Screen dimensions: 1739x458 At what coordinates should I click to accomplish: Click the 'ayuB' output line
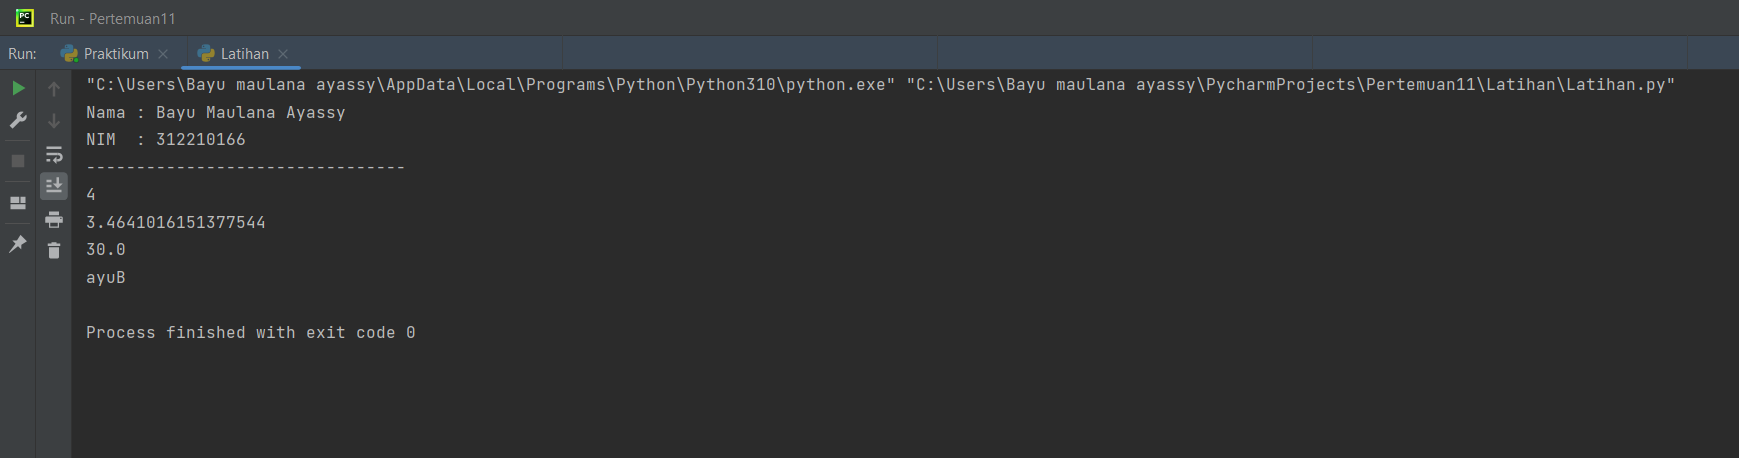106,278
